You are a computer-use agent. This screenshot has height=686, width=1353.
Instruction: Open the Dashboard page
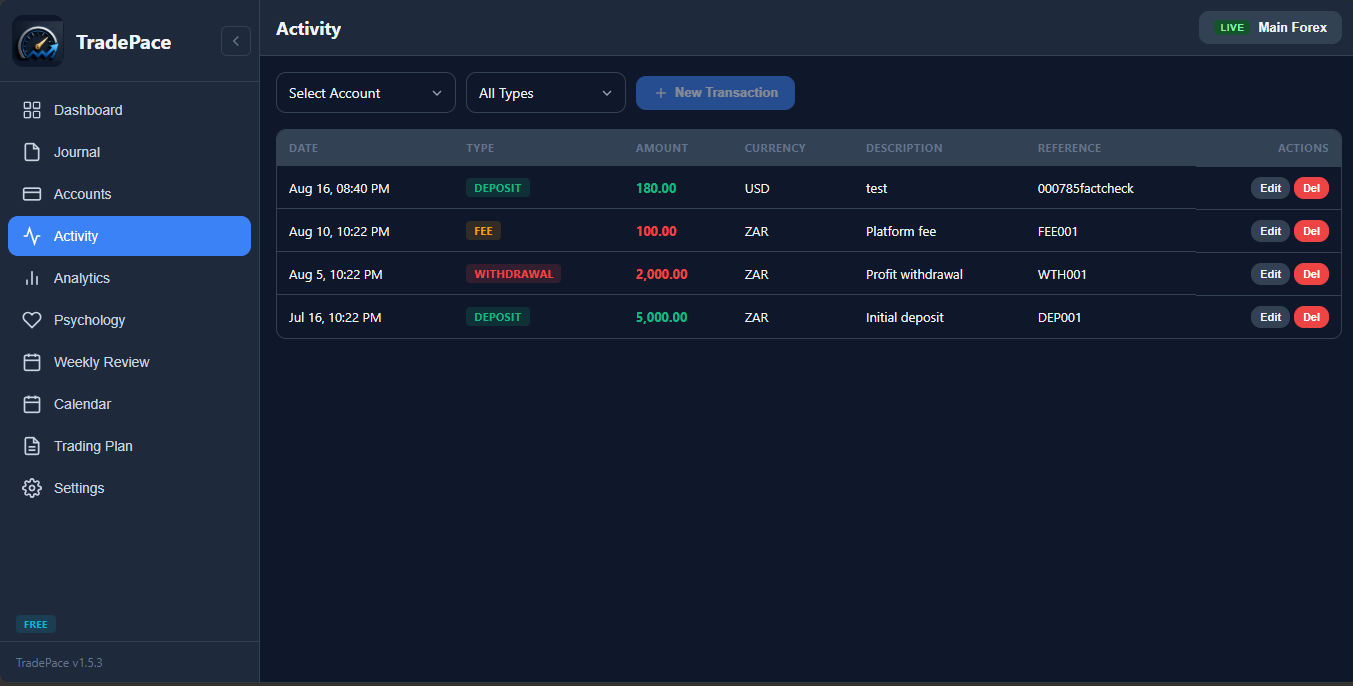129,110
